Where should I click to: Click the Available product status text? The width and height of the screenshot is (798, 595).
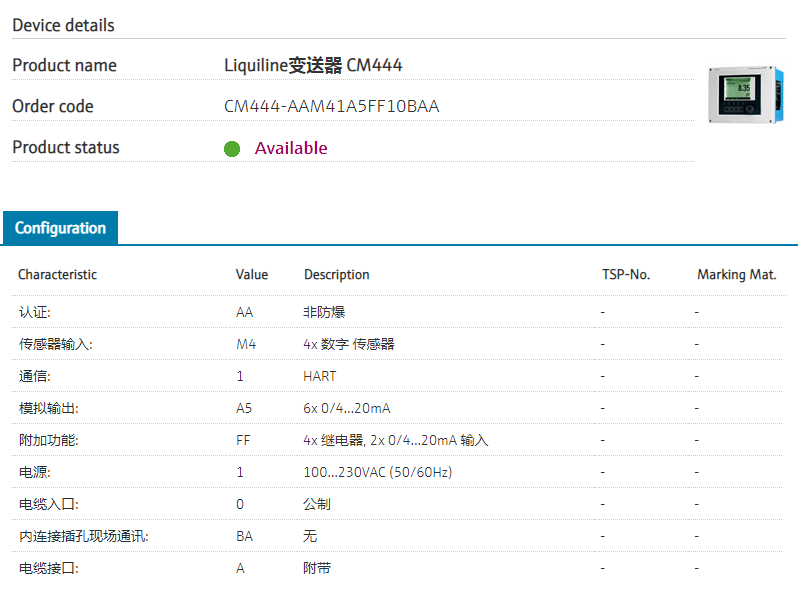point(291,148)
